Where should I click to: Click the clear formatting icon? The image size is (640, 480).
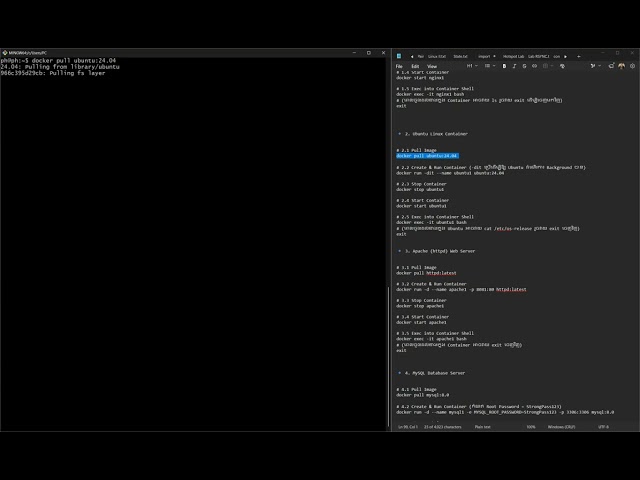tap(562, 66)
